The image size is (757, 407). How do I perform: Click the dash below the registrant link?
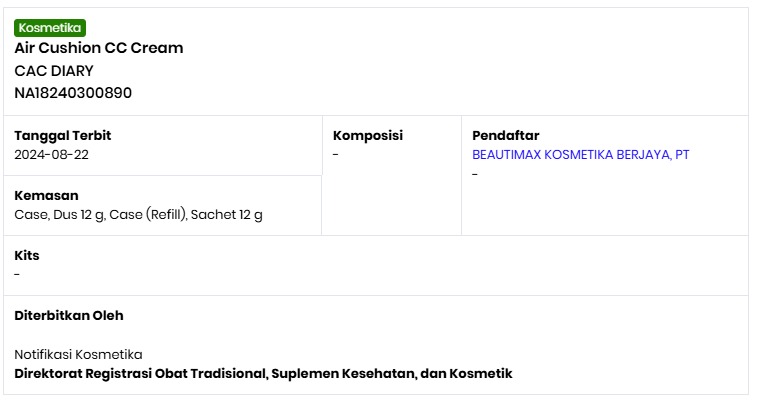475,175
